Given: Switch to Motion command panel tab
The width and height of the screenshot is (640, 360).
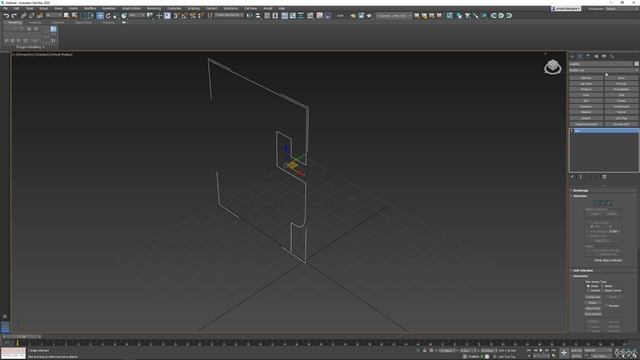Looking at the screenshot, I should tap(596, 56).
